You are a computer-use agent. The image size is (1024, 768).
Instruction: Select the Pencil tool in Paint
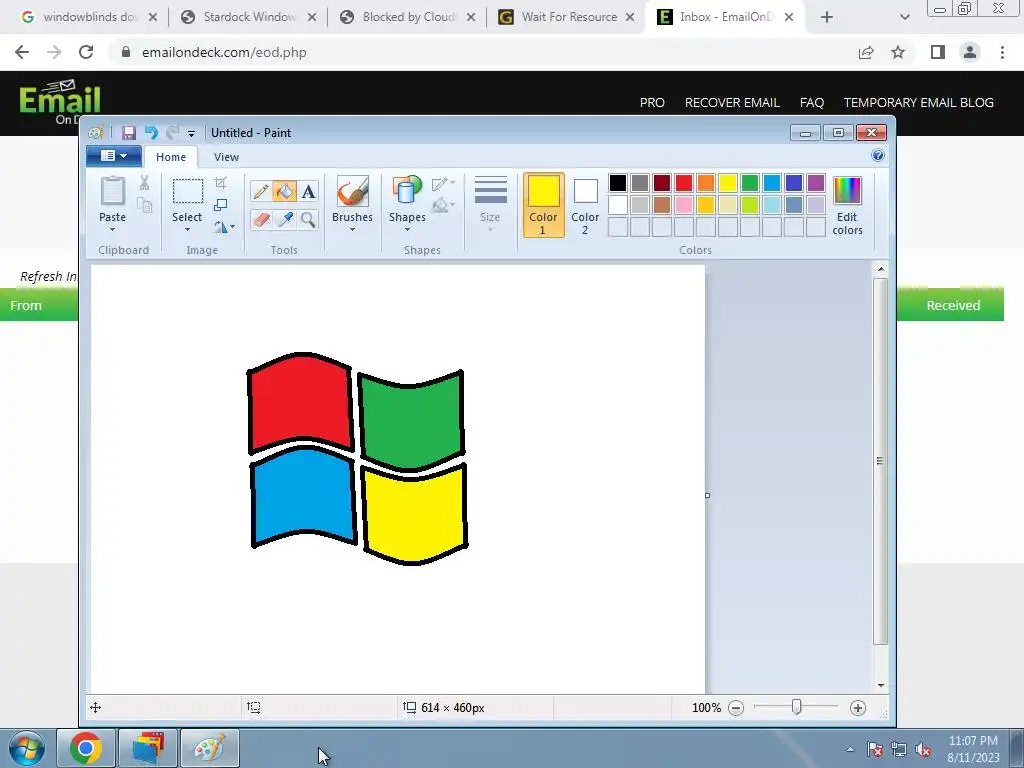click(x=261, y=191)
